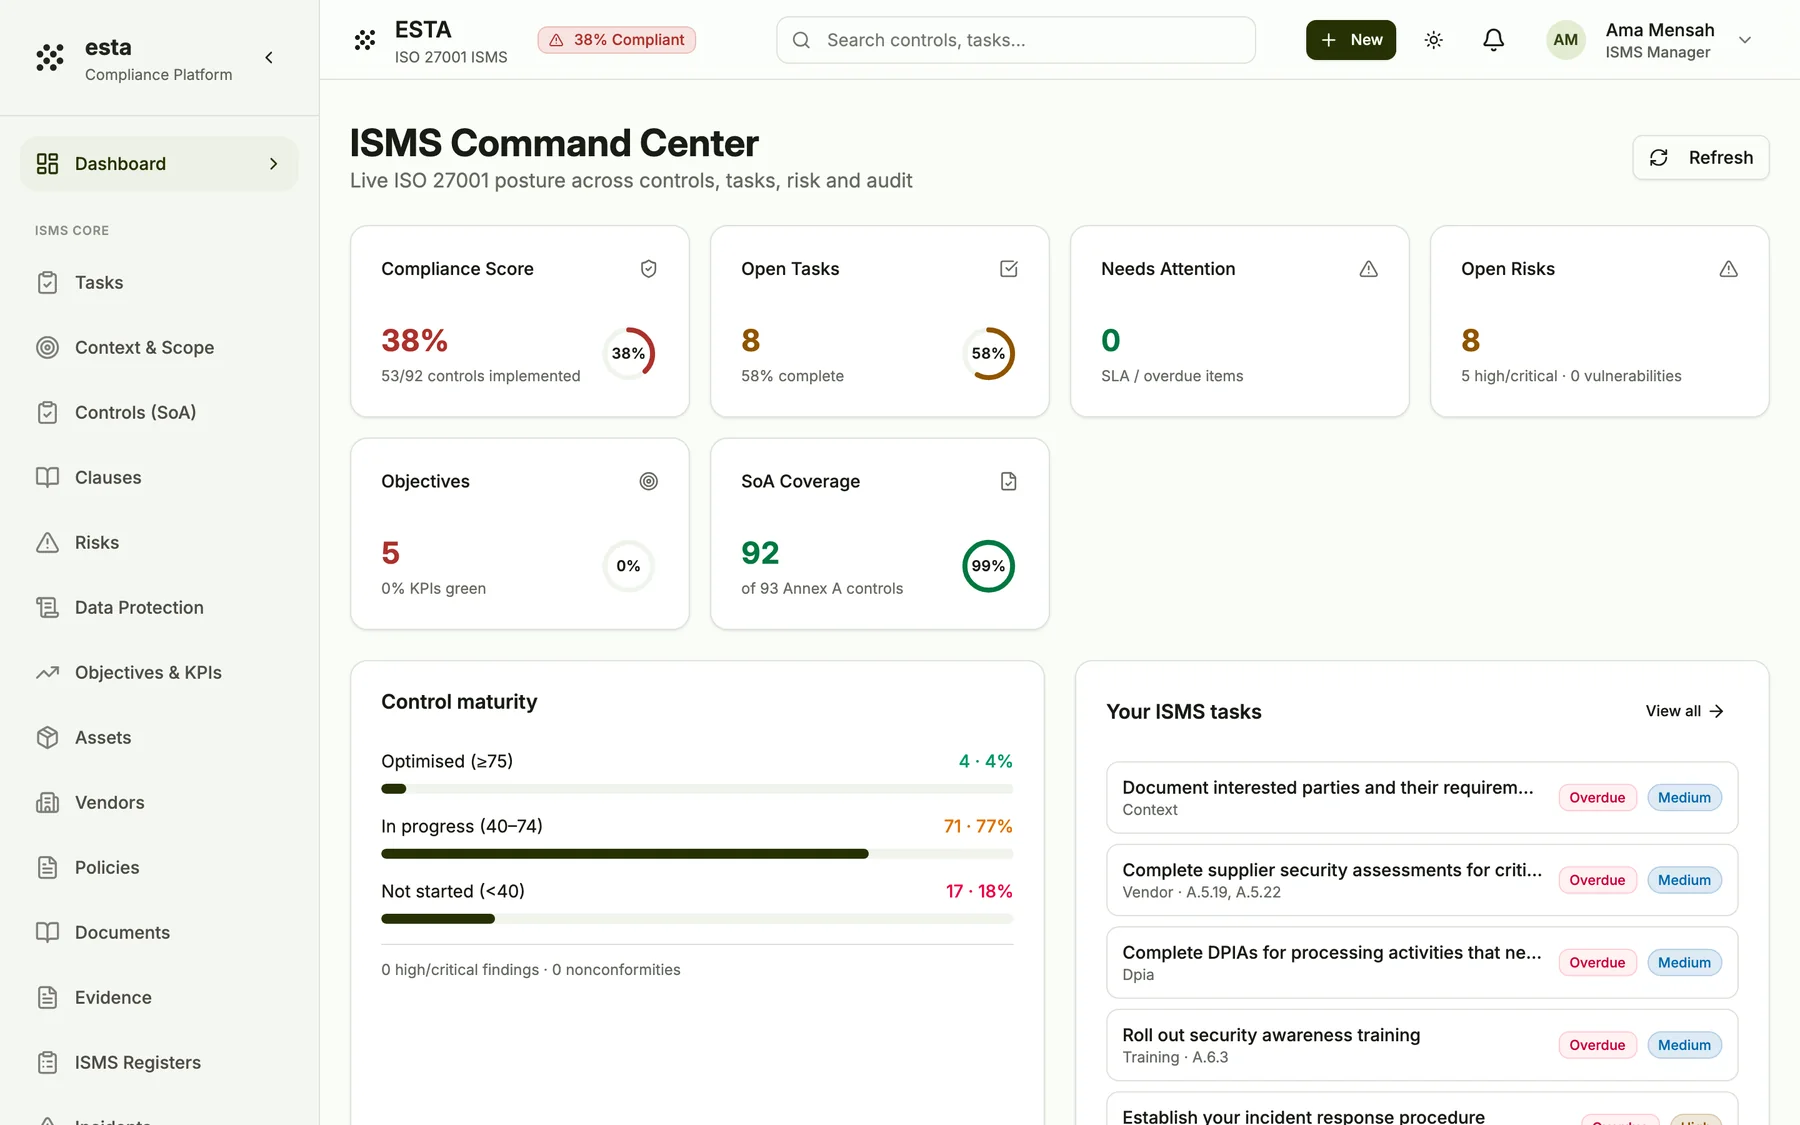Toggle the light/dark theme sun icon
Viewport: 1800px width, 1125px height.
[x=1433, y=40]
